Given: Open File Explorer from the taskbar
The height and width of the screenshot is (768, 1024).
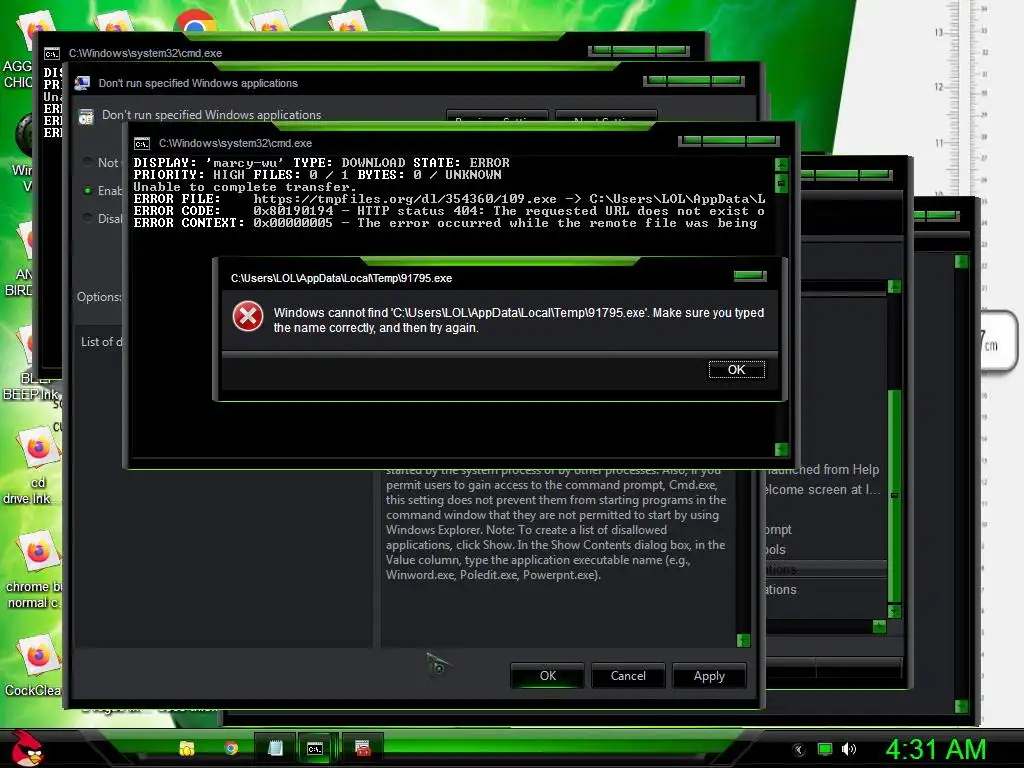Looking at the screenshot, I should (187, 748).
